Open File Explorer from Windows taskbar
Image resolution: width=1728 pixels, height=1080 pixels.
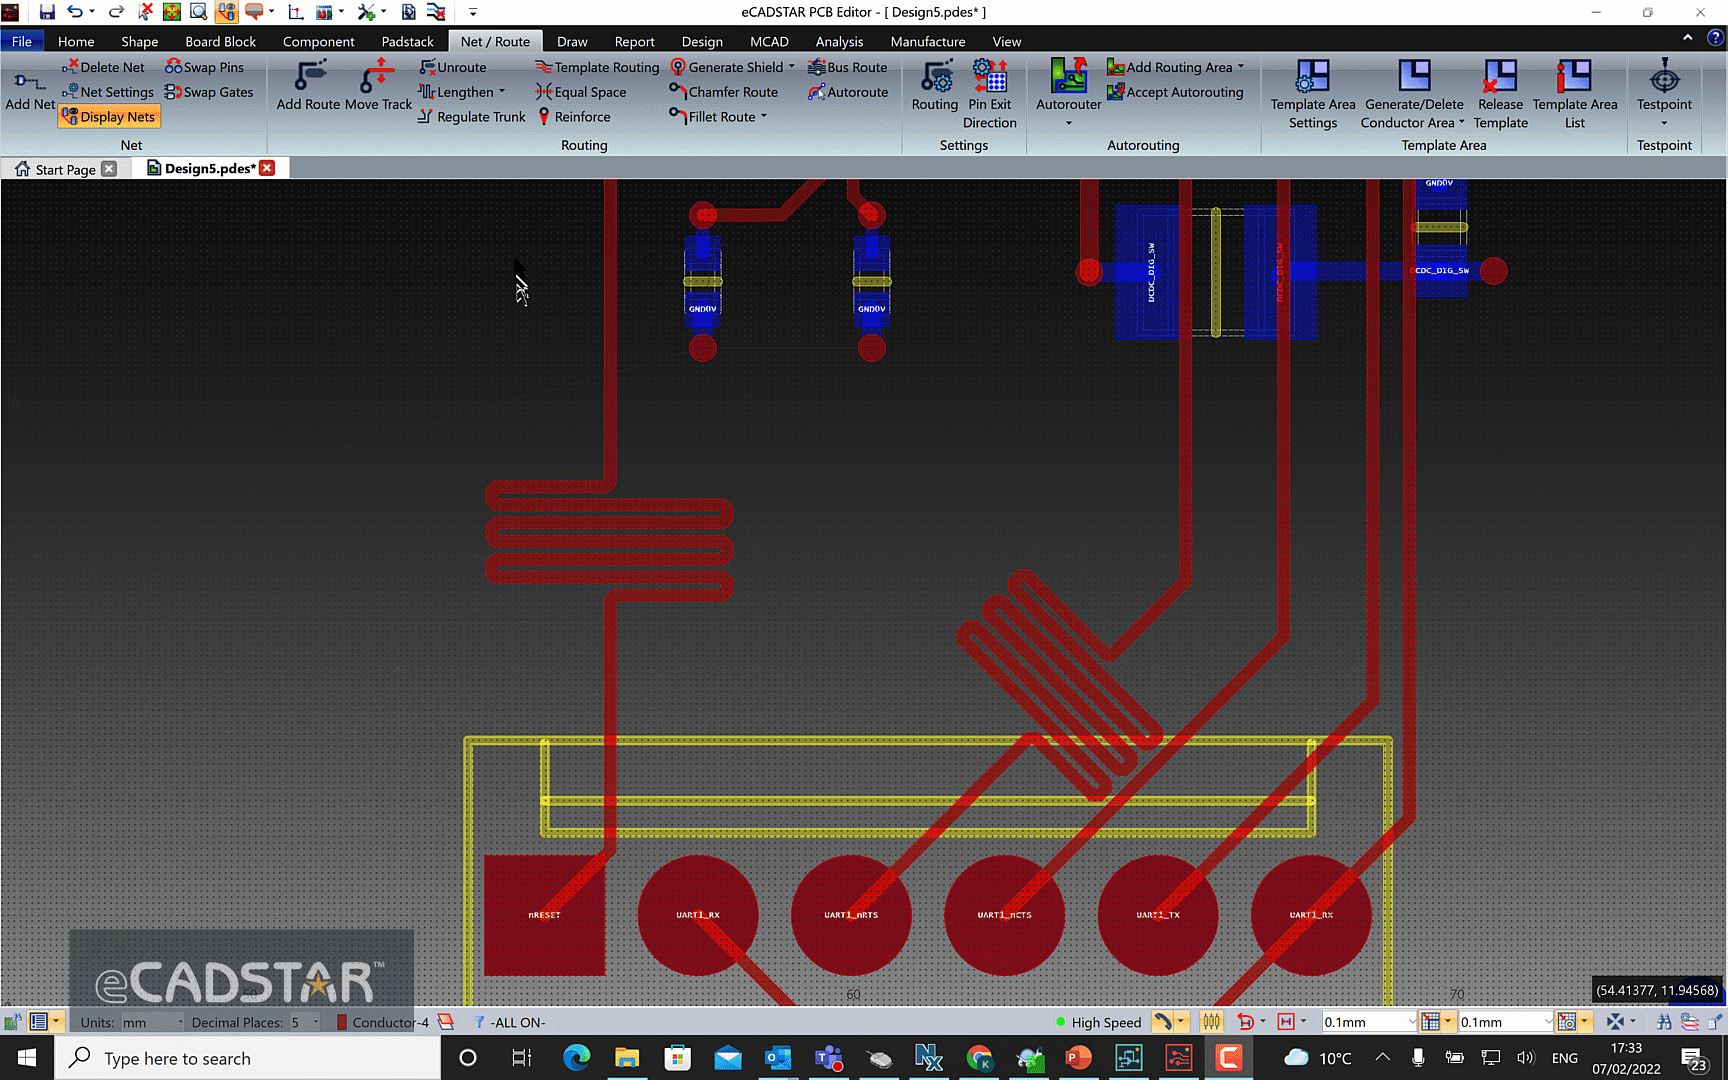pyautogui.click(x=627, y=1058)
